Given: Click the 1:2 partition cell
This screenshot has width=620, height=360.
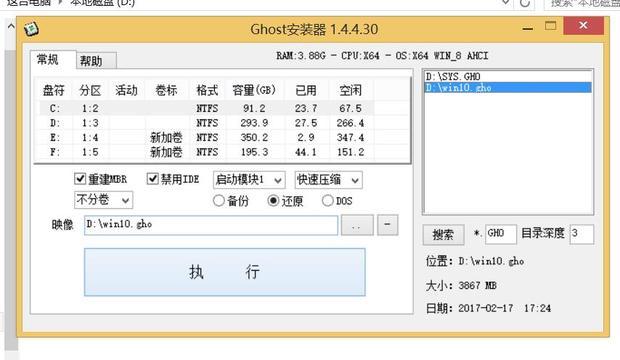Looking at the screenshot, I should pyautogui.click(x=91, y=108).
